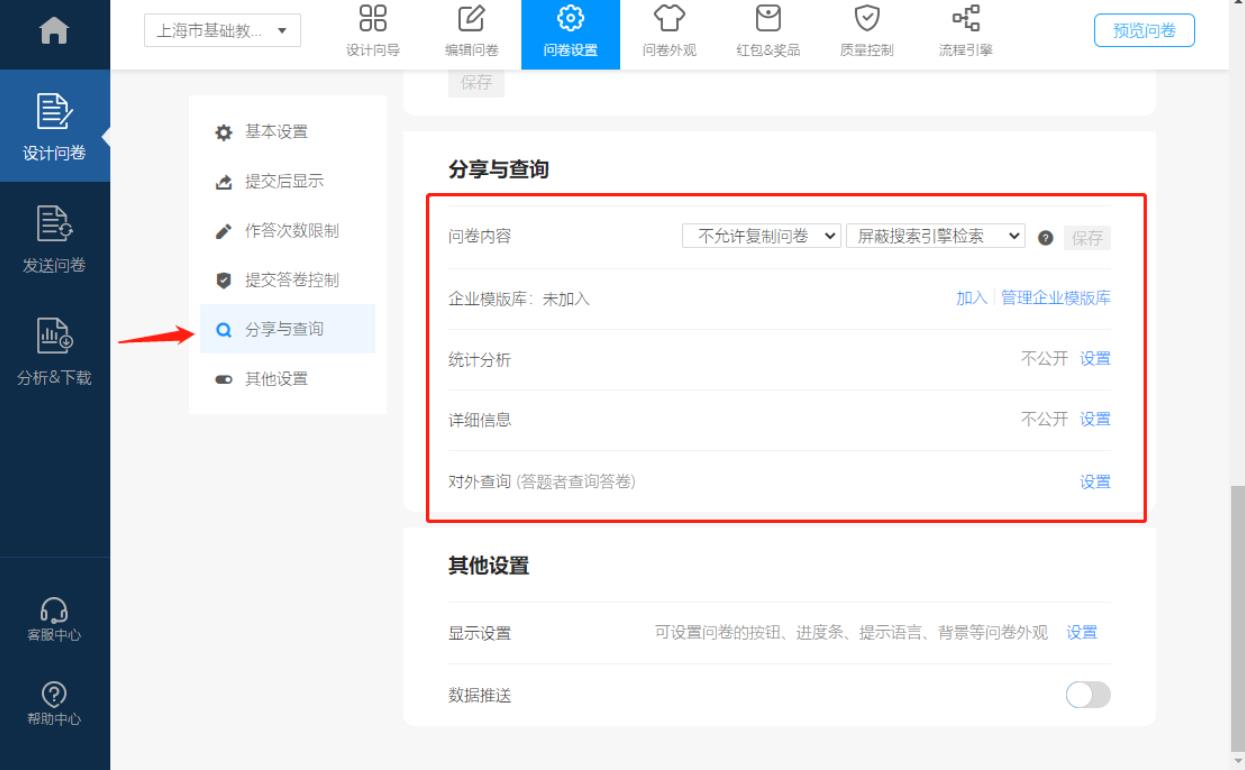Open the 上海市基础教 questionnaire selector dropdown

[x=221, y=31]
